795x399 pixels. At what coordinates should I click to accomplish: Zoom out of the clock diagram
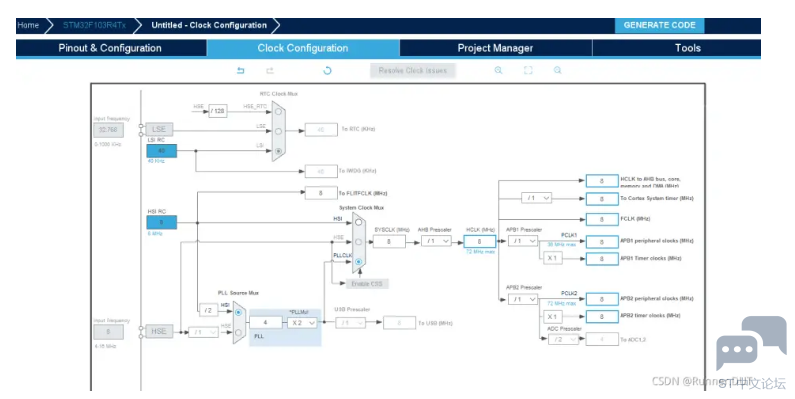[558, 70]
